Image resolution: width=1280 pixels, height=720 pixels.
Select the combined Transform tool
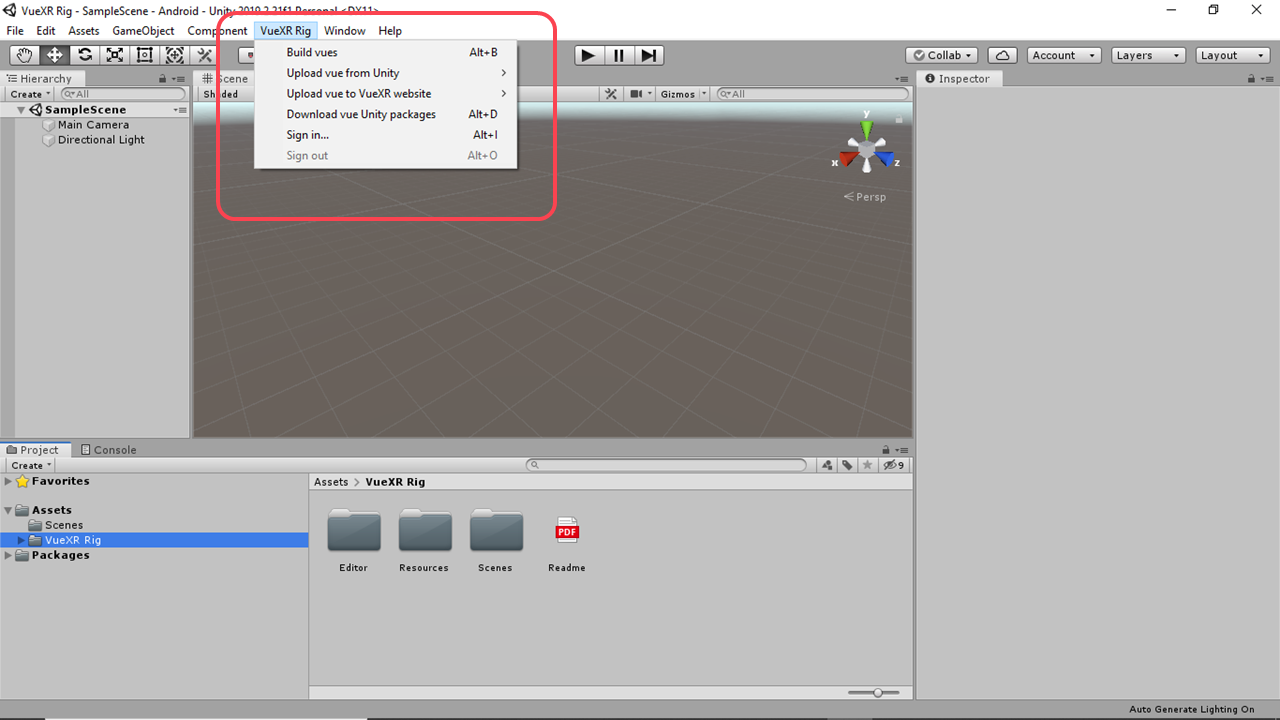tap(174, 55)
